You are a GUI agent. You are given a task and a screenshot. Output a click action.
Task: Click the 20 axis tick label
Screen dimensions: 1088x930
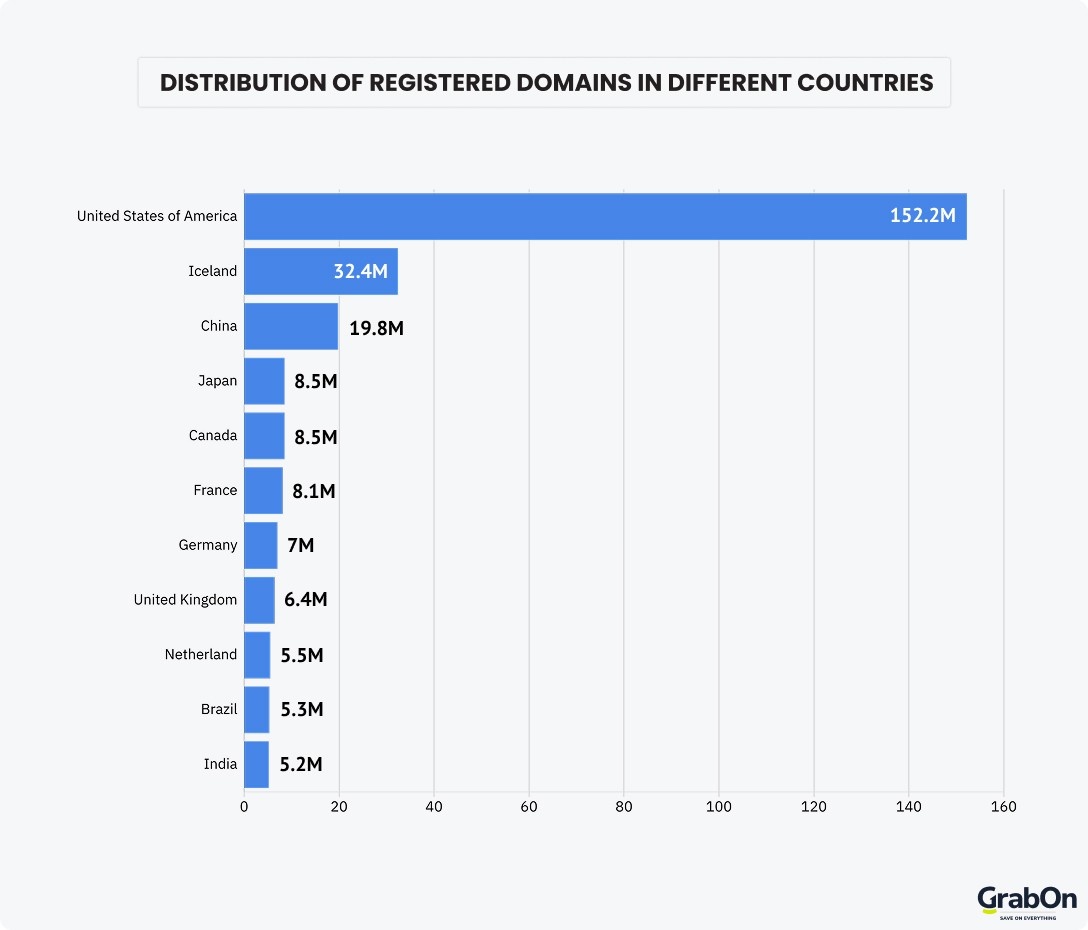pyautogui.click(x=339, y=806)
